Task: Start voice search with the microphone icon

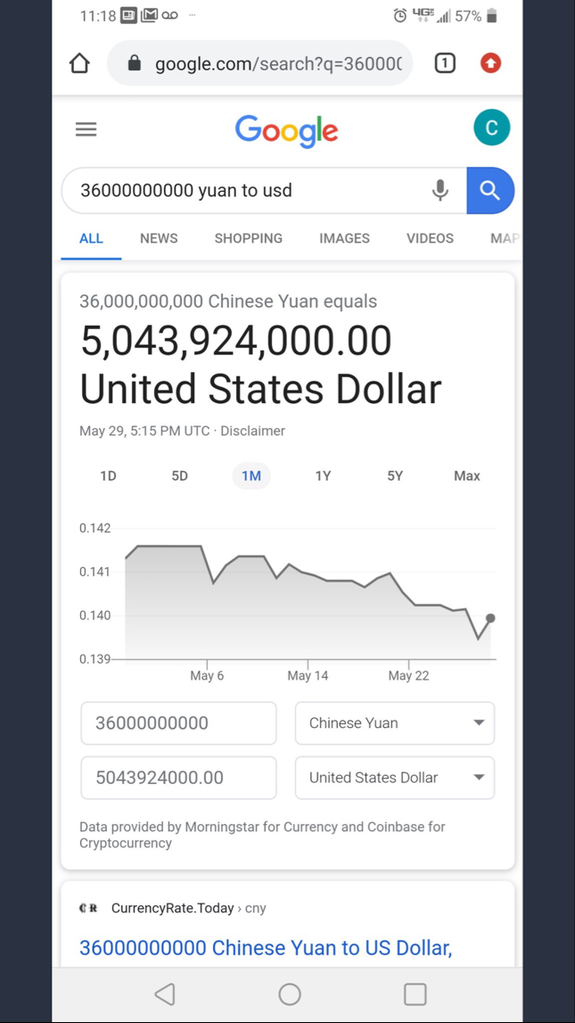Action: [x=441, y=191]
